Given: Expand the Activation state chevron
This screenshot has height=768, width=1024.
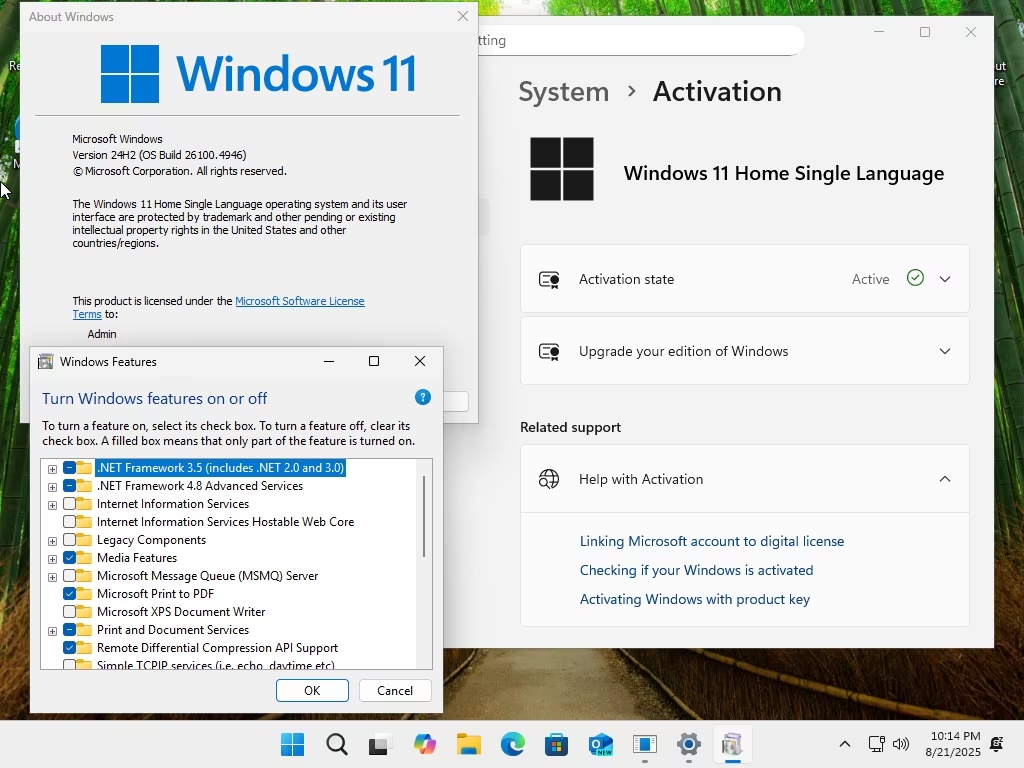Looking at the screenshot, I should 944,279.
